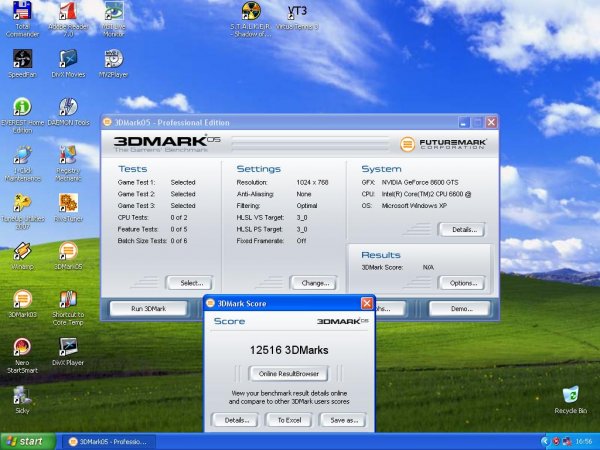Open the Windows start menu

click(x=28, y=442)
